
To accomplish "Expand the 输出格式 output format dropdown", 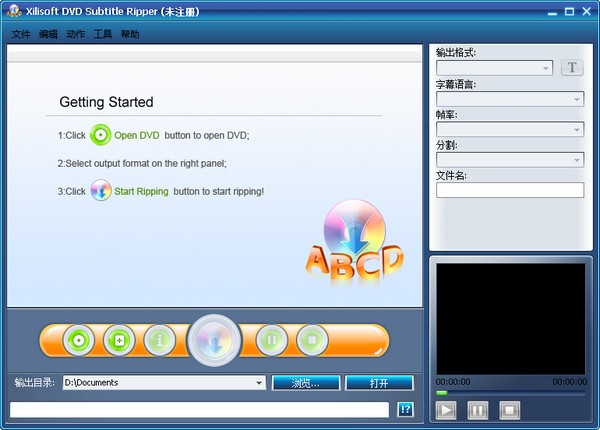I will coord(494,68).
